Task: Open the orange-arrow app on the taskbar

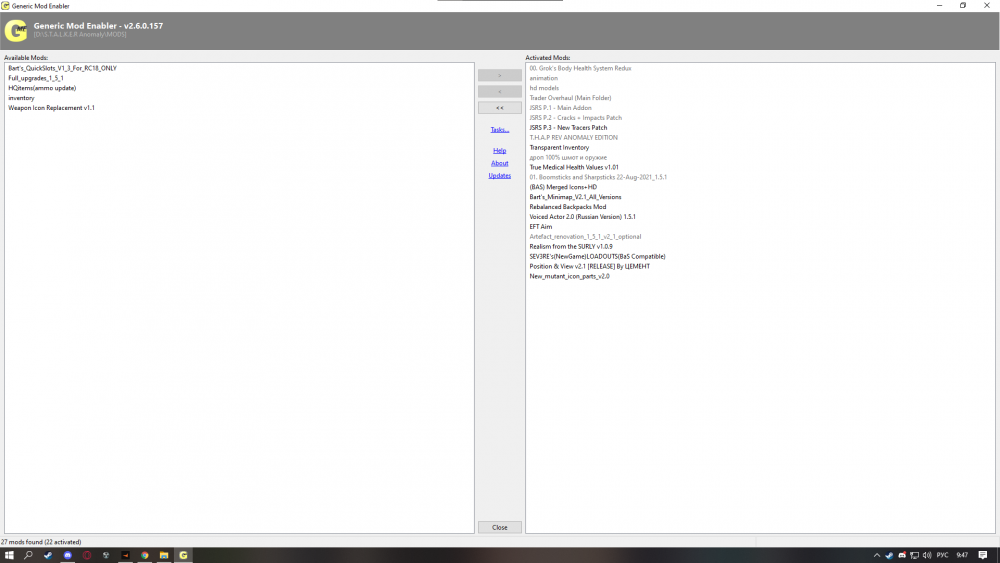Action: click(126, 555)
